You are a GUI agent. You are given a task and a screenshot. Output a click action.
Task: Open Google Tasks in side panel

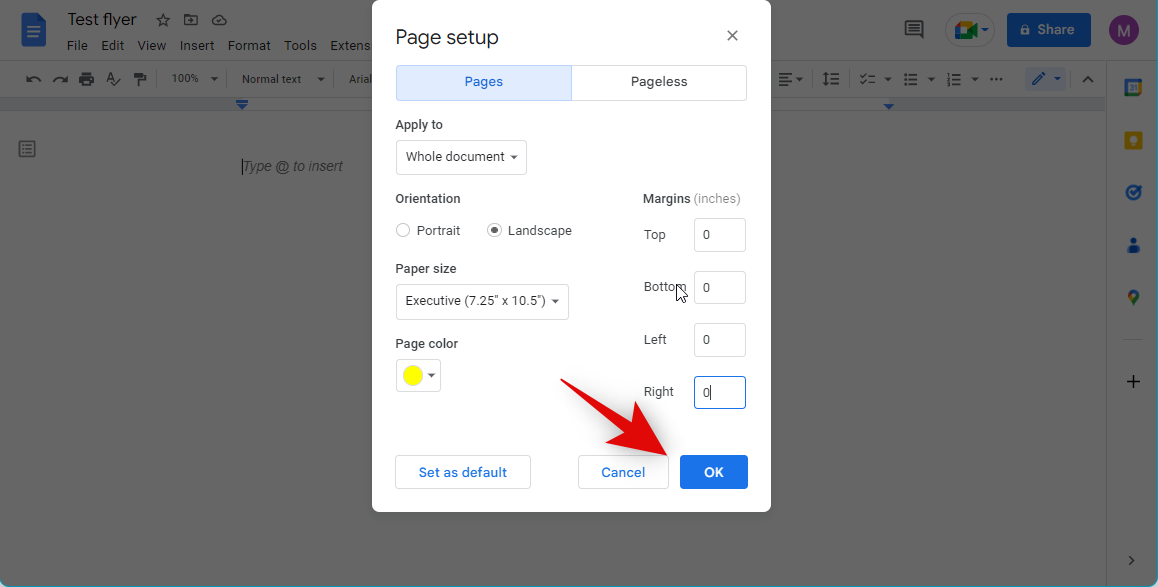click(x=1133, y=192)
